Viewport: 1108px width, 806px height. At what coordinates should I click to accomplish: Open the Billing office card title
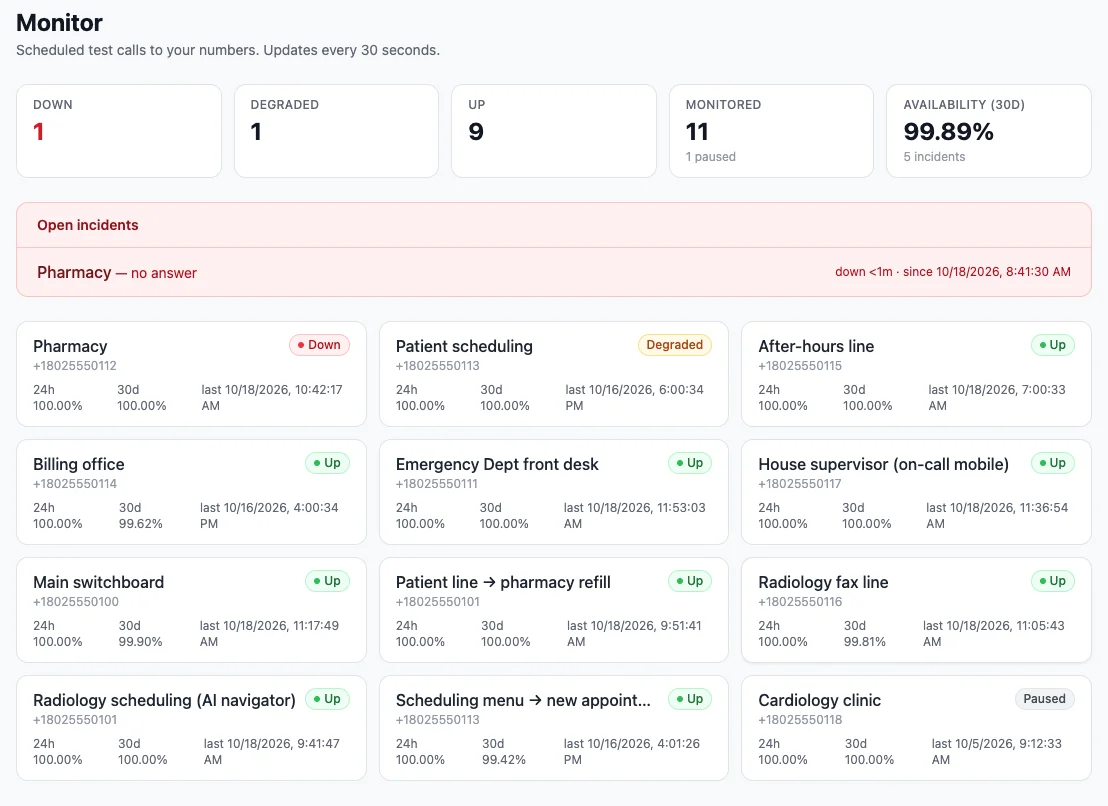click(78, 464)
